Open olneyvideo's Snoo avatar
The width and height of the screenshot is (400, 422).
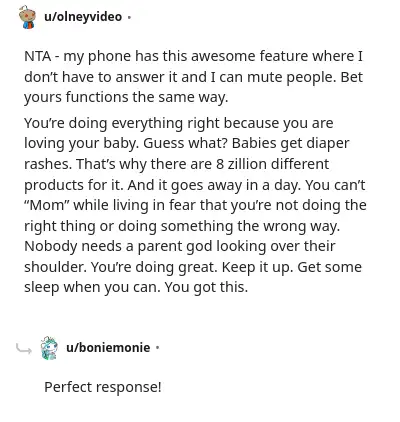click(27, 17)
